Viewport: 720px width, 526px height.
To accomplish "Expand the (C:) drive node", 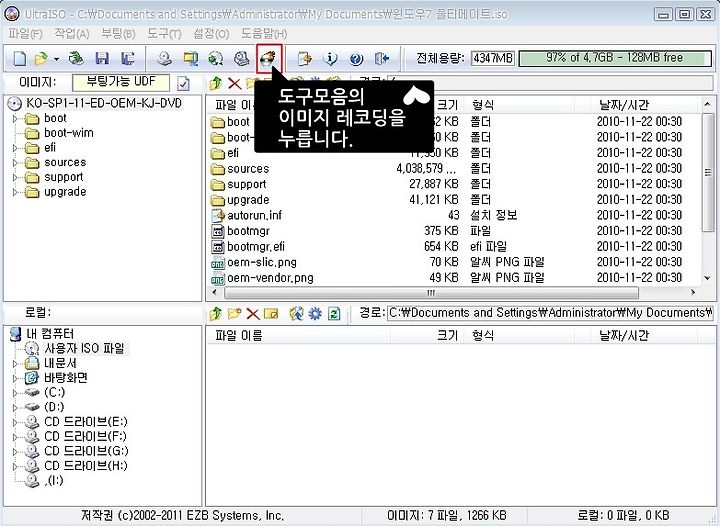I will [15, 393].
